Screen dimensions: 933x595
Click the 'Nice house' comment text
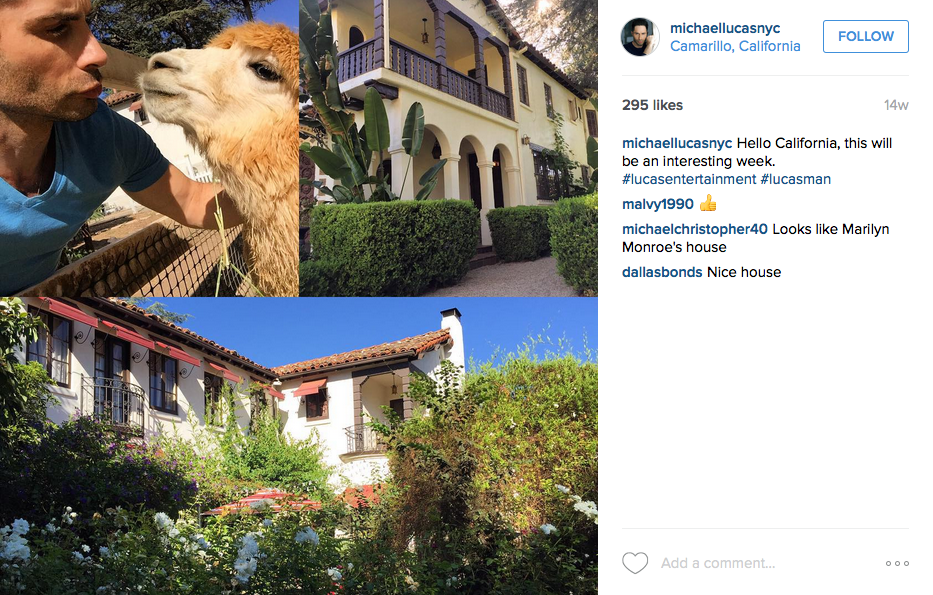click(x=744, y=272)
